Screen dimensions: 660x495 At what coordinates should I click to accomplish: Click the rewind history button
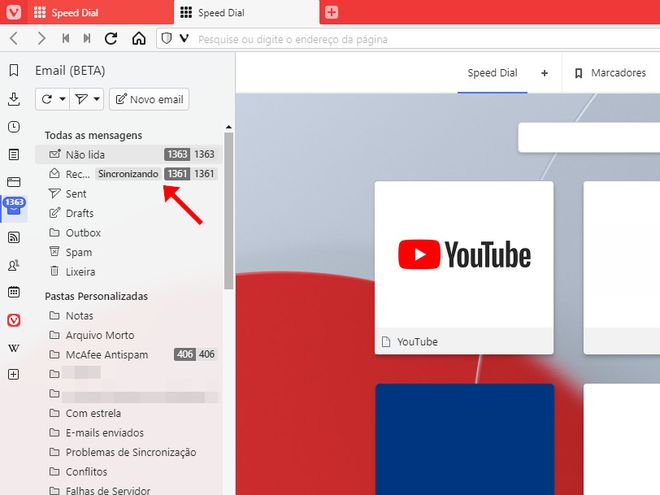[66, 39]
